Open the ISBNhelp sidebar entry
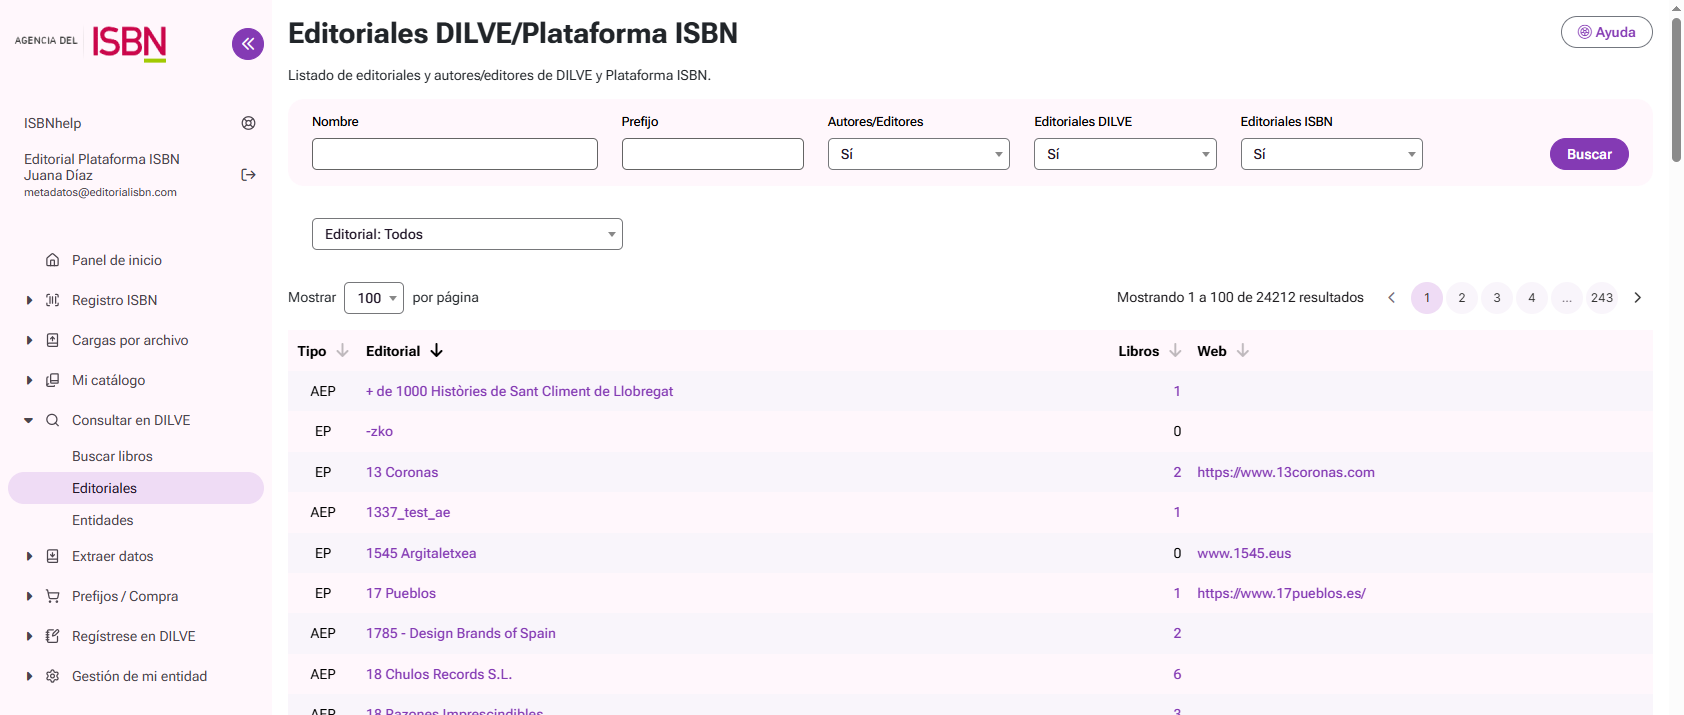 click(53, 123)
